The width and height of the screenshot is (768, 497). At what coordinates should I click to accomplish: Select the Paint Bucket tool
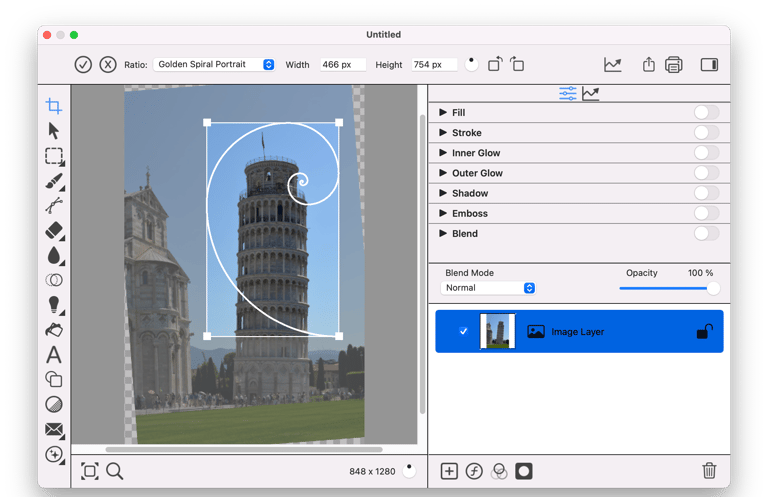pyautogui.click(x=54, y=330)
